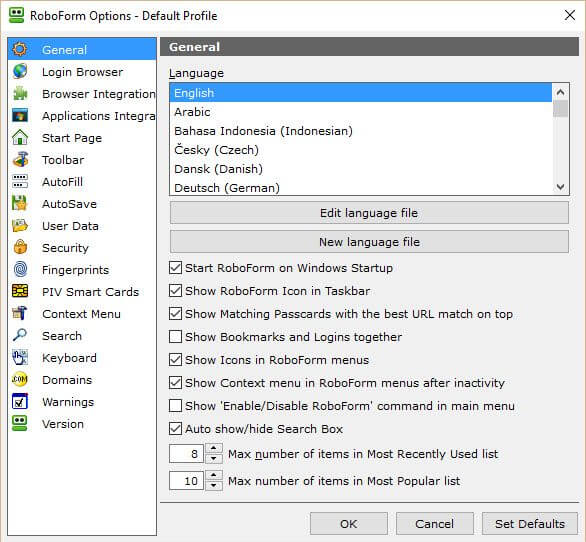586x542 pixels.
Task: Increase the Most Recently Used list count
Action: [214, 448]
